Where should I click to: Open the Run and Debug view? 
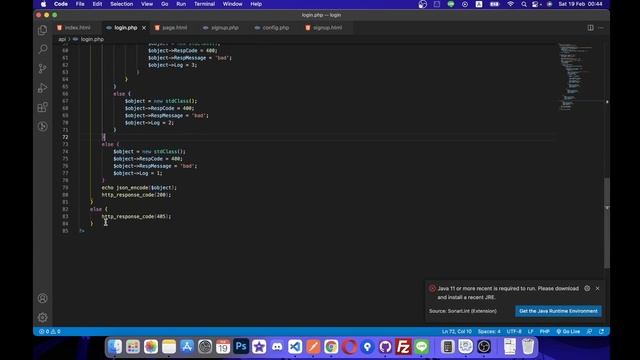pos(42,88)
